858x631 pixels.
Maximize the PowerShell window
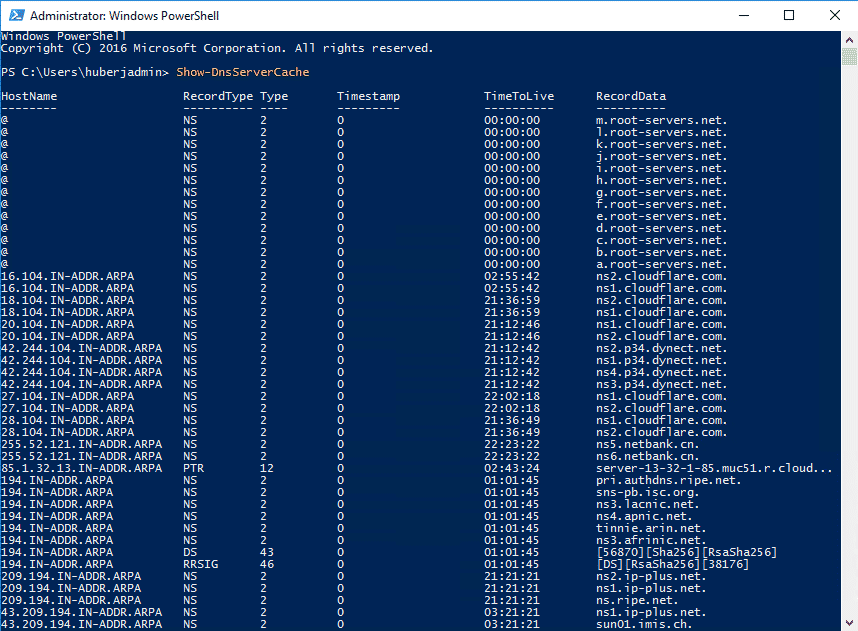click(789, 15)
